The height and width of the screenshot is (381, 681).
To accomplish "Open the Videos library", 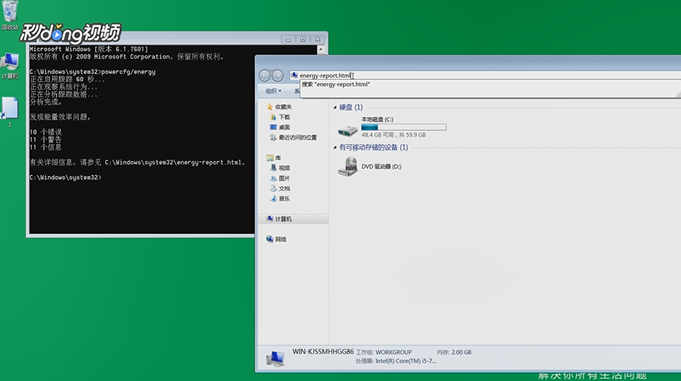I will coord(280,168).
